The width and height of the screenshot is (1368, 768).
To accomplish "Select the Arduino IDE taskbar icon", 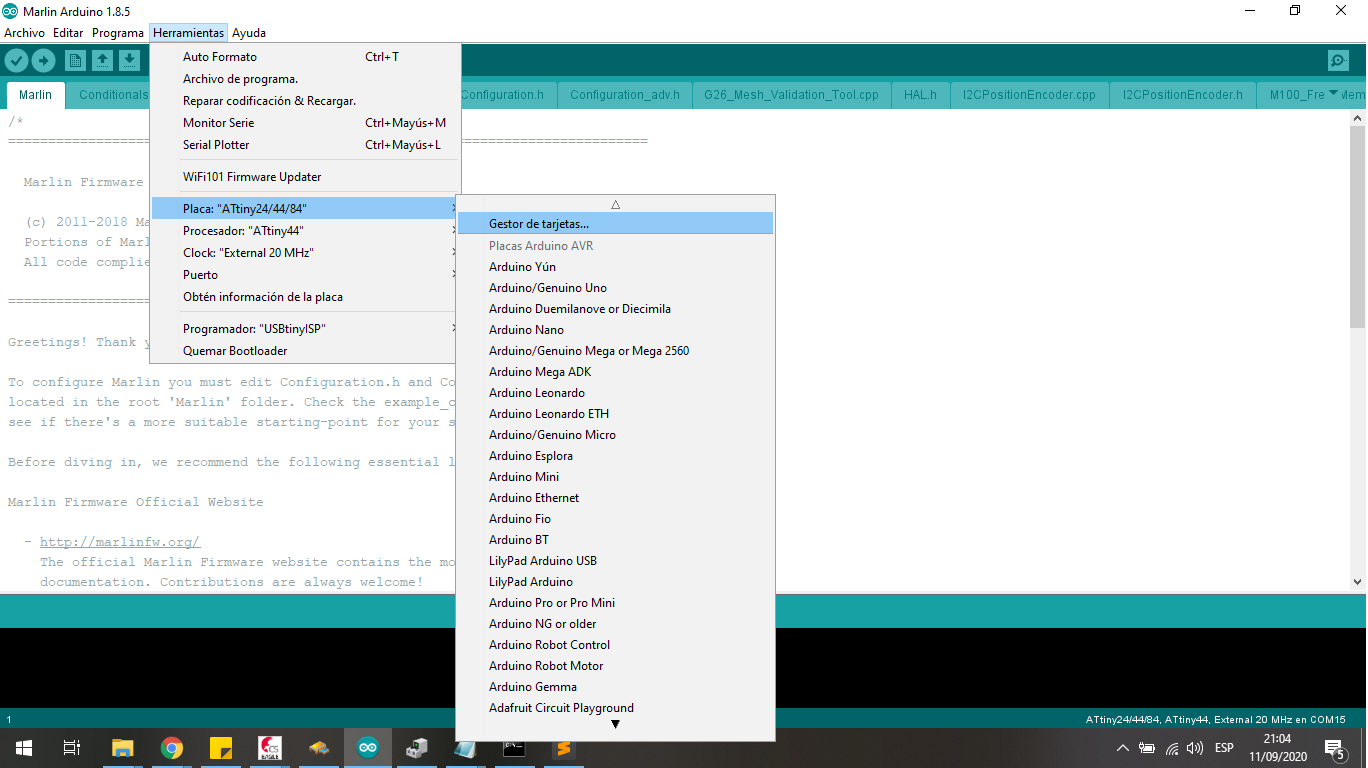I will click(x=368, y=747).
